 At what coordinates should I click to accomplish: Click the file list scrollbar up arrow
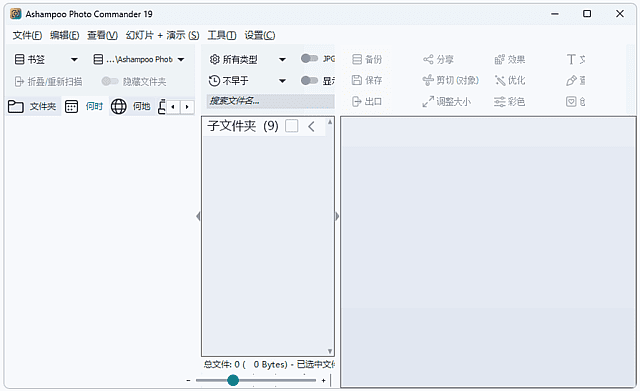(x=330, y=122)
